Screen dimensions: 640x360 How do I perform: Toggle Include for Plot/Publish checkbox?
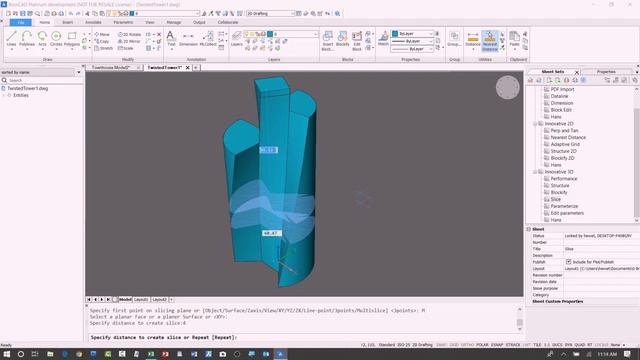[x=568, y=262]
